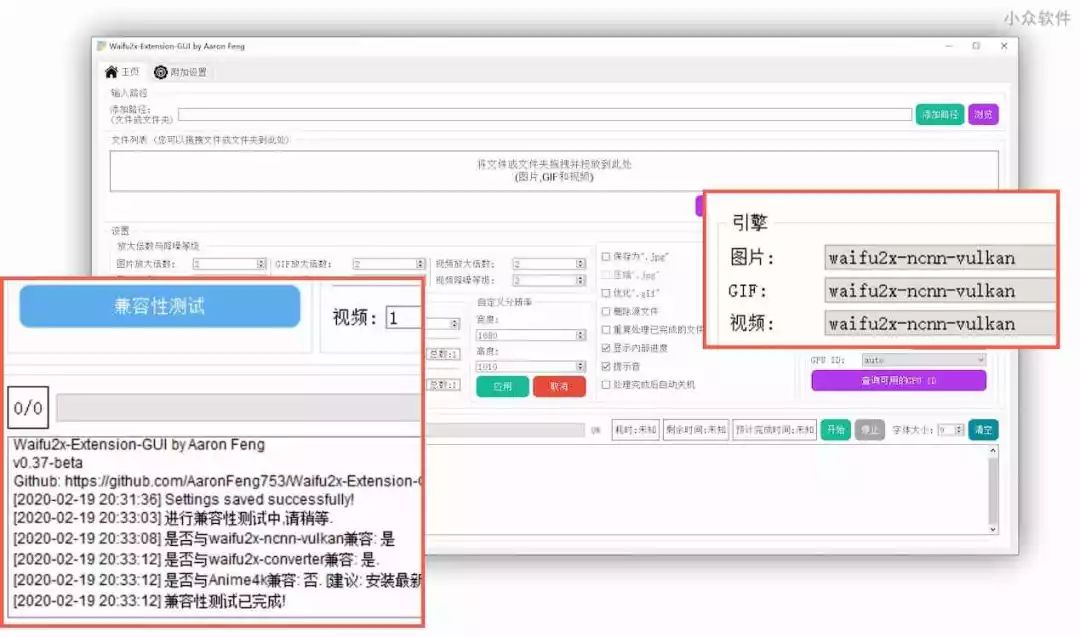Click the teal 清空 clear button
1080x637 pixels.
pyautogui.click(x=983, y=430)
